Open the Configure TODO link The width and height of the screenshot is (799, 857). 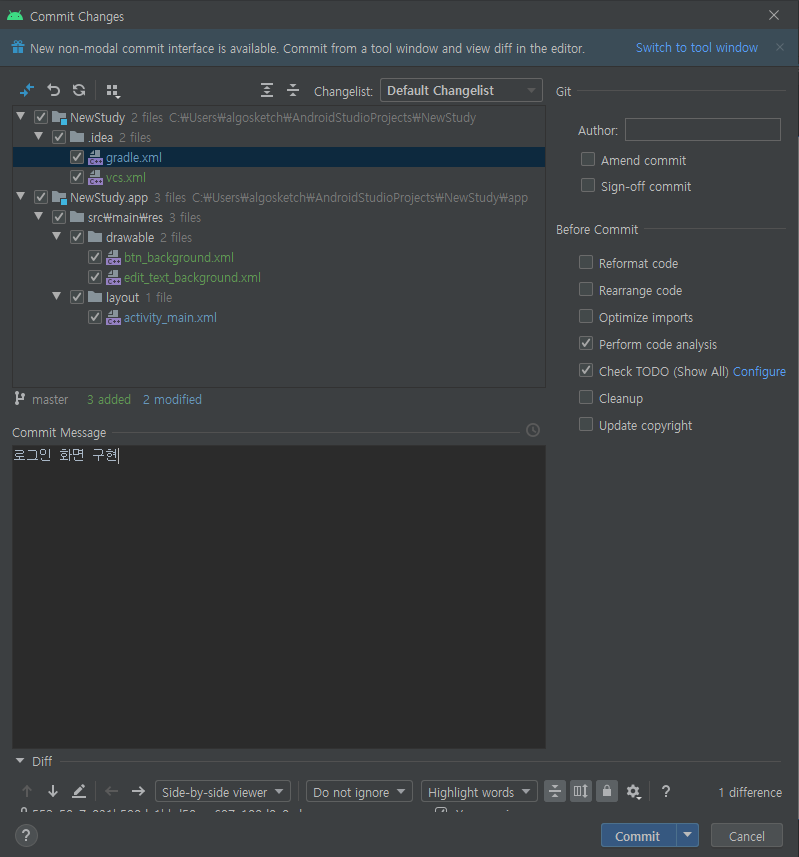point(759,371)
